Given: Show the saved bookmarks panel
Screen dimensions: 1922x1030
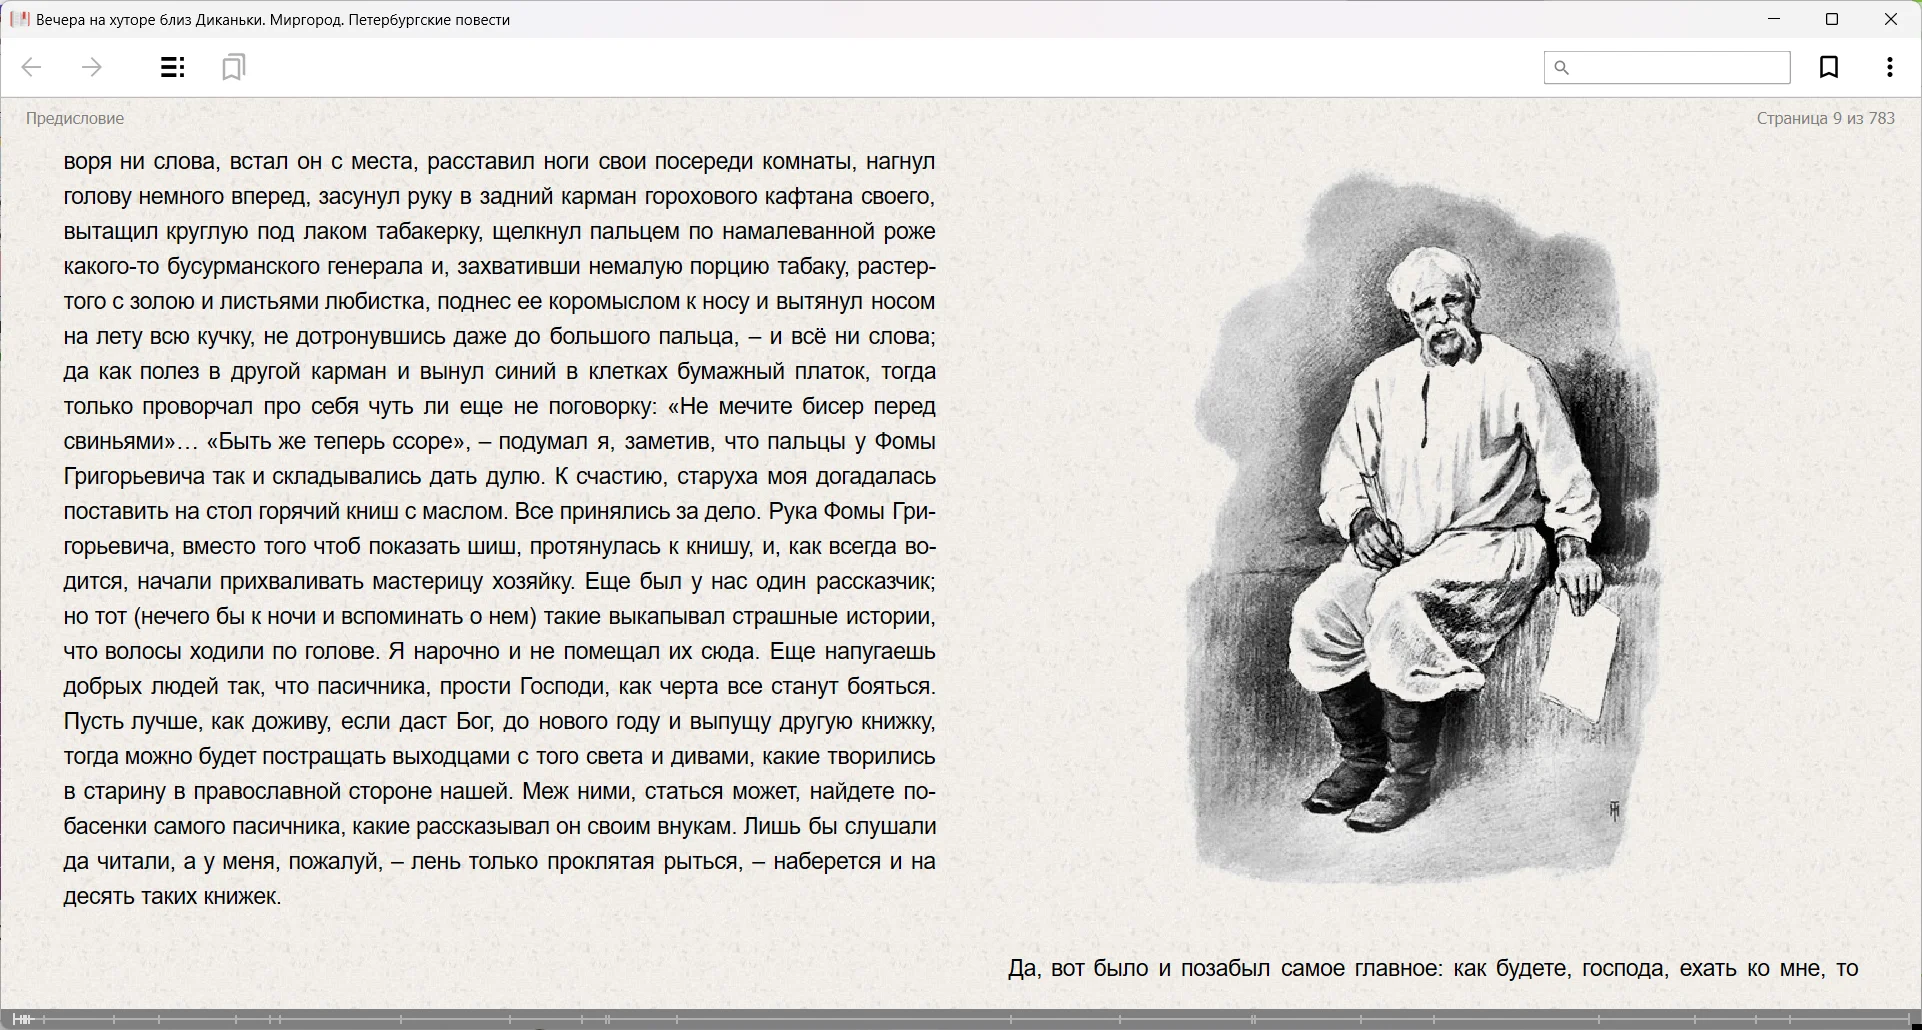Looking at the screenshot, I should 234,68.
